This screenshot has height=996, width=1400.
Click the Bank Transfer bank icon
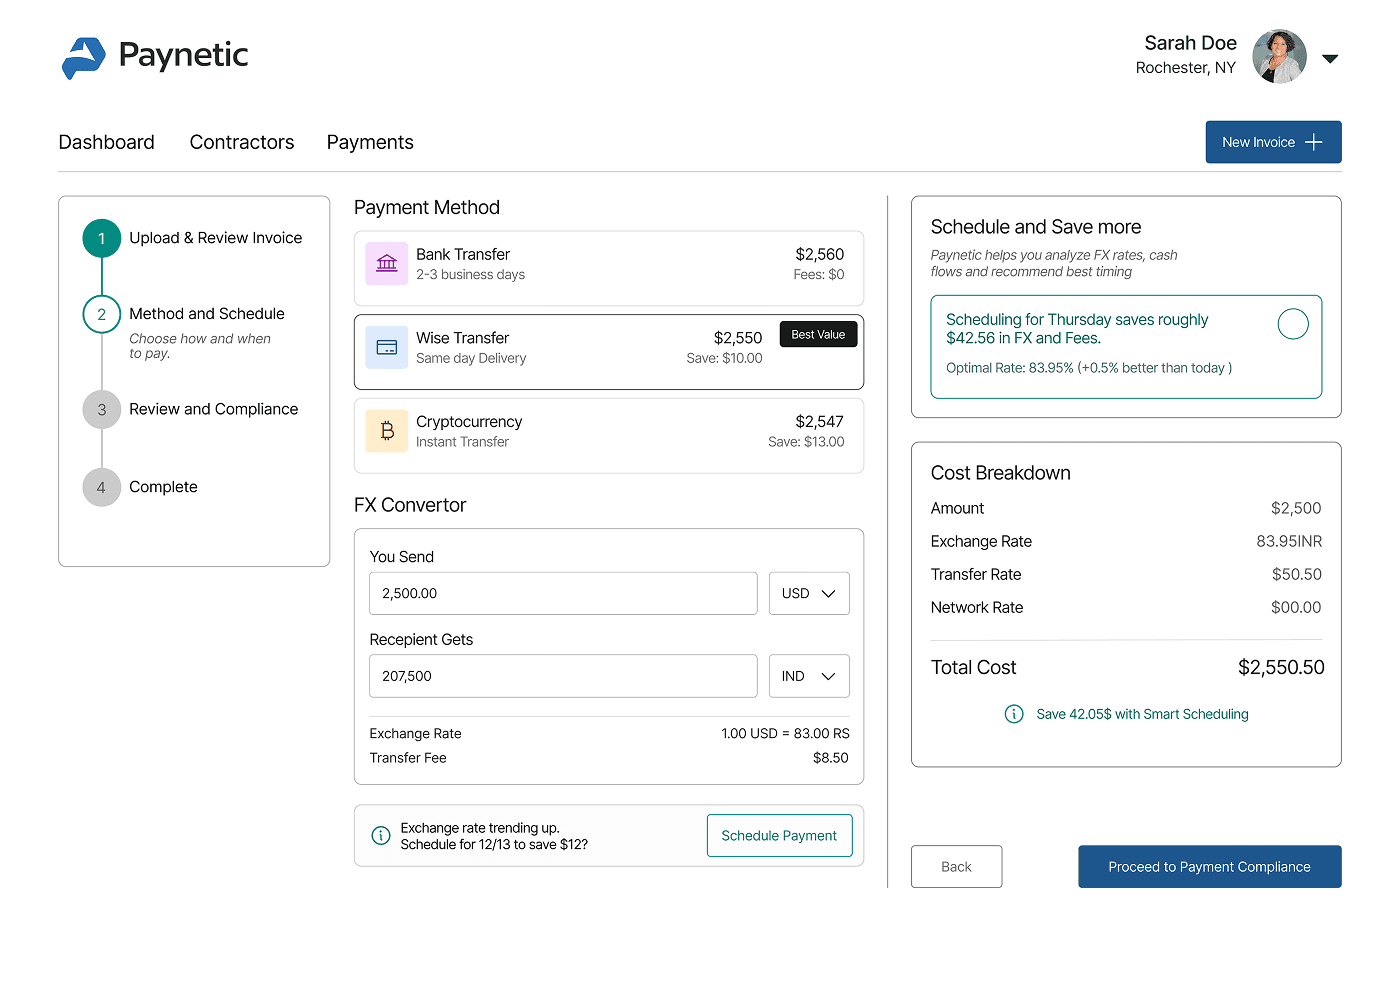(387, 264)
